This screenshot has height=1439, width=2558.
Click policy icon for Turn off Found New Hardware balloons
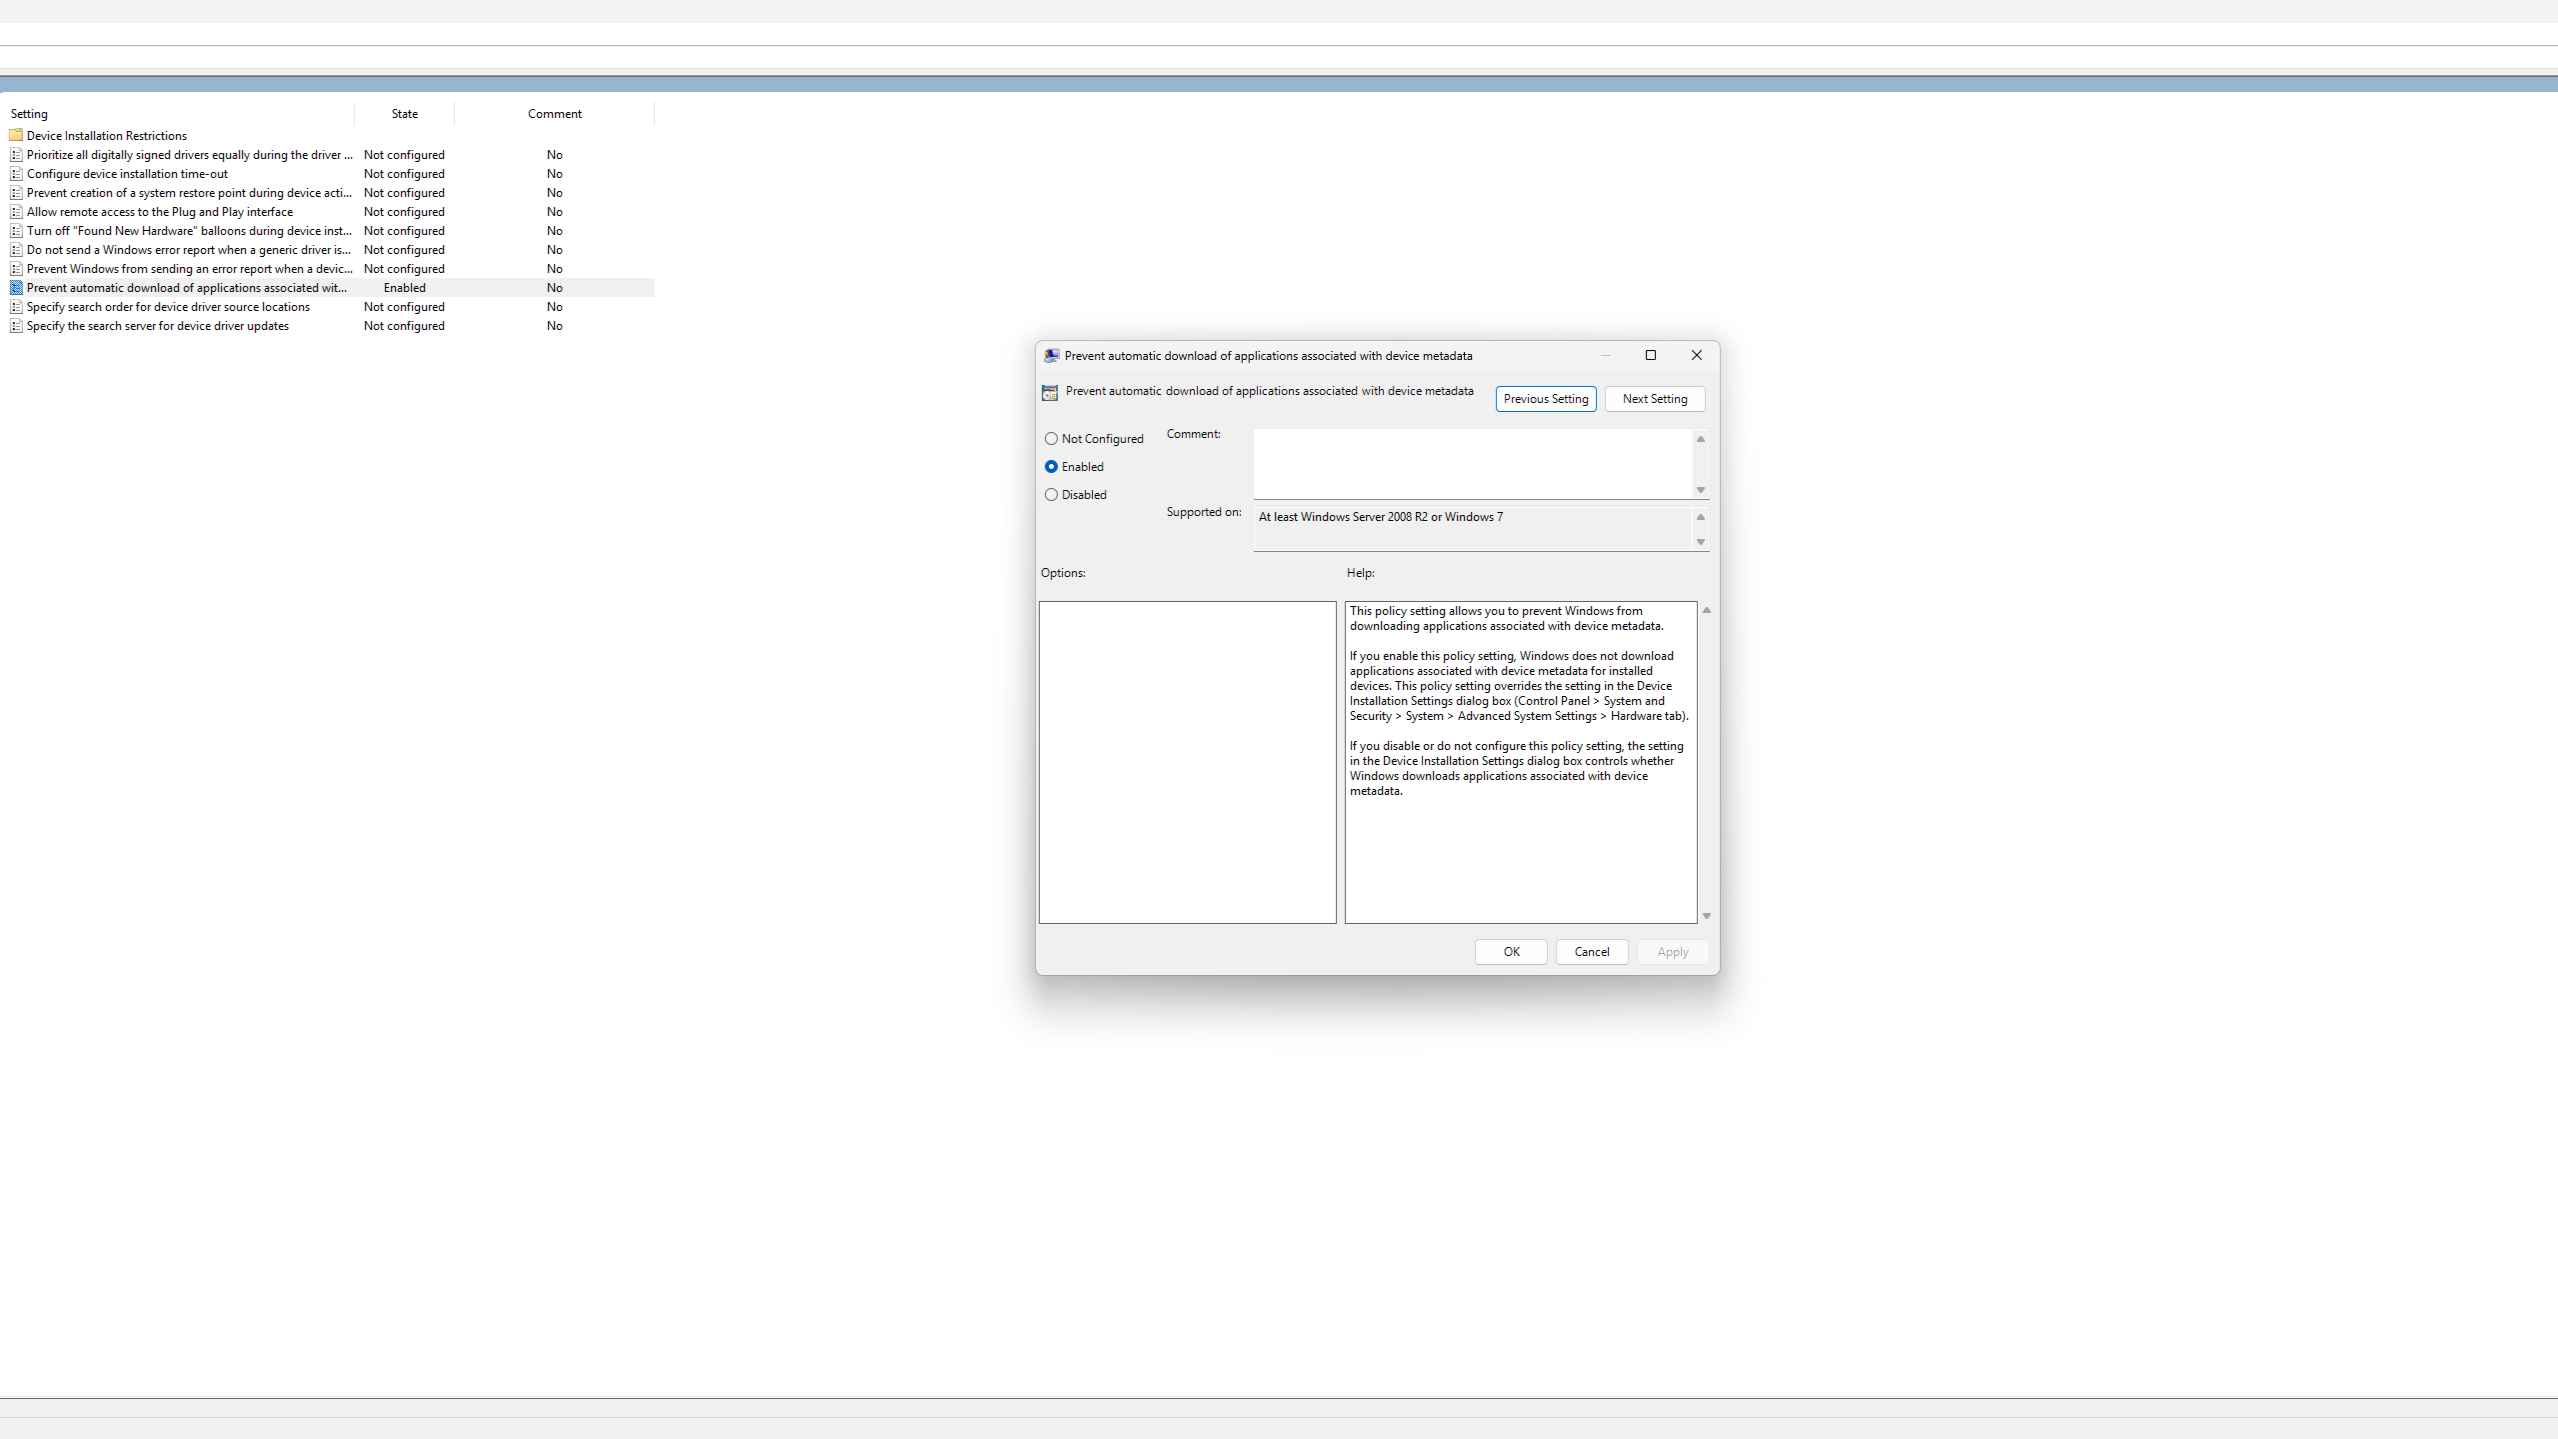point(16,231)
